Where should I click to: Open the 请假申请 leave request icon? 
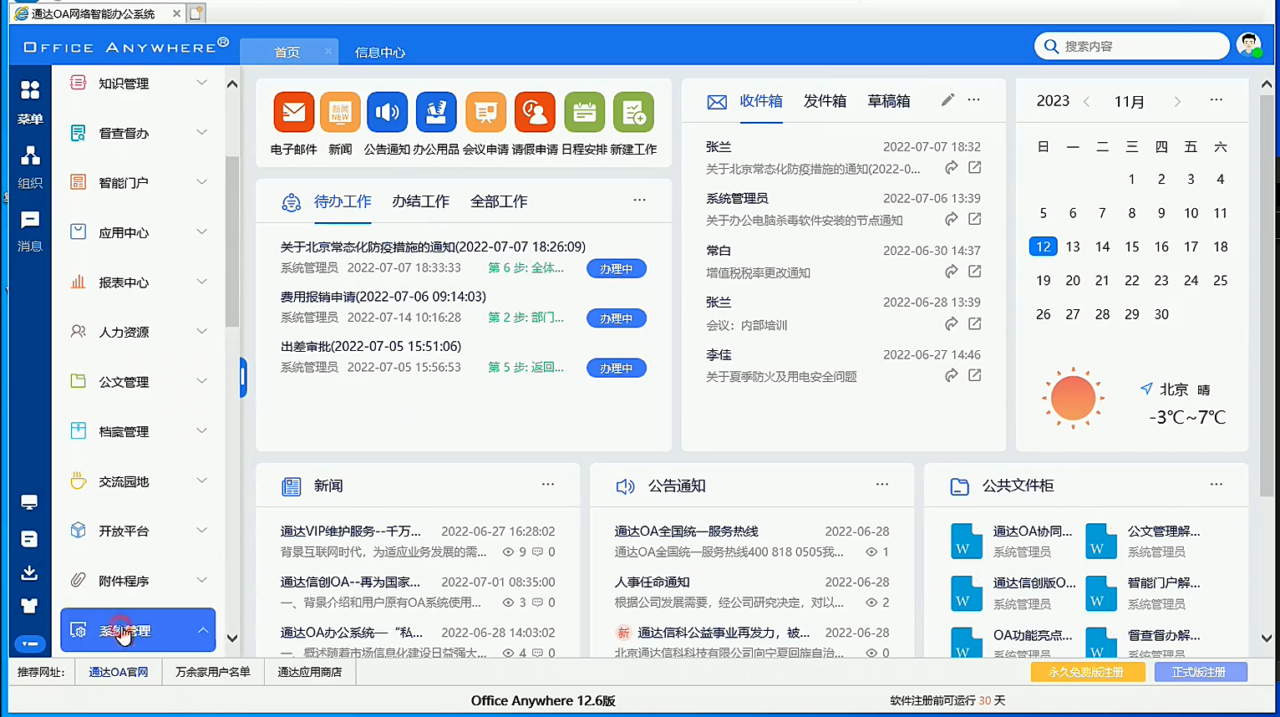[x=535, y=113]
